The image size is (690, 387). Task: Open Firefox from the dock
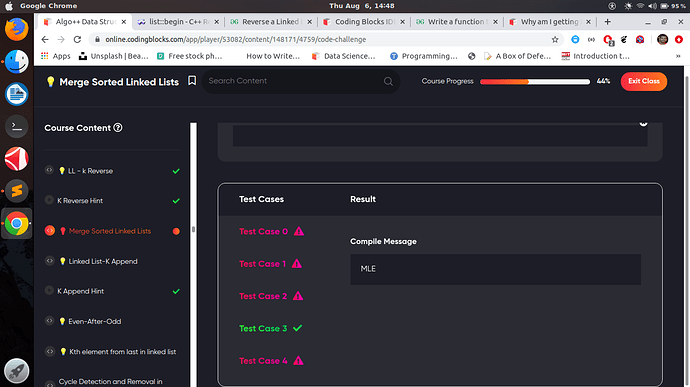[17, 29]
